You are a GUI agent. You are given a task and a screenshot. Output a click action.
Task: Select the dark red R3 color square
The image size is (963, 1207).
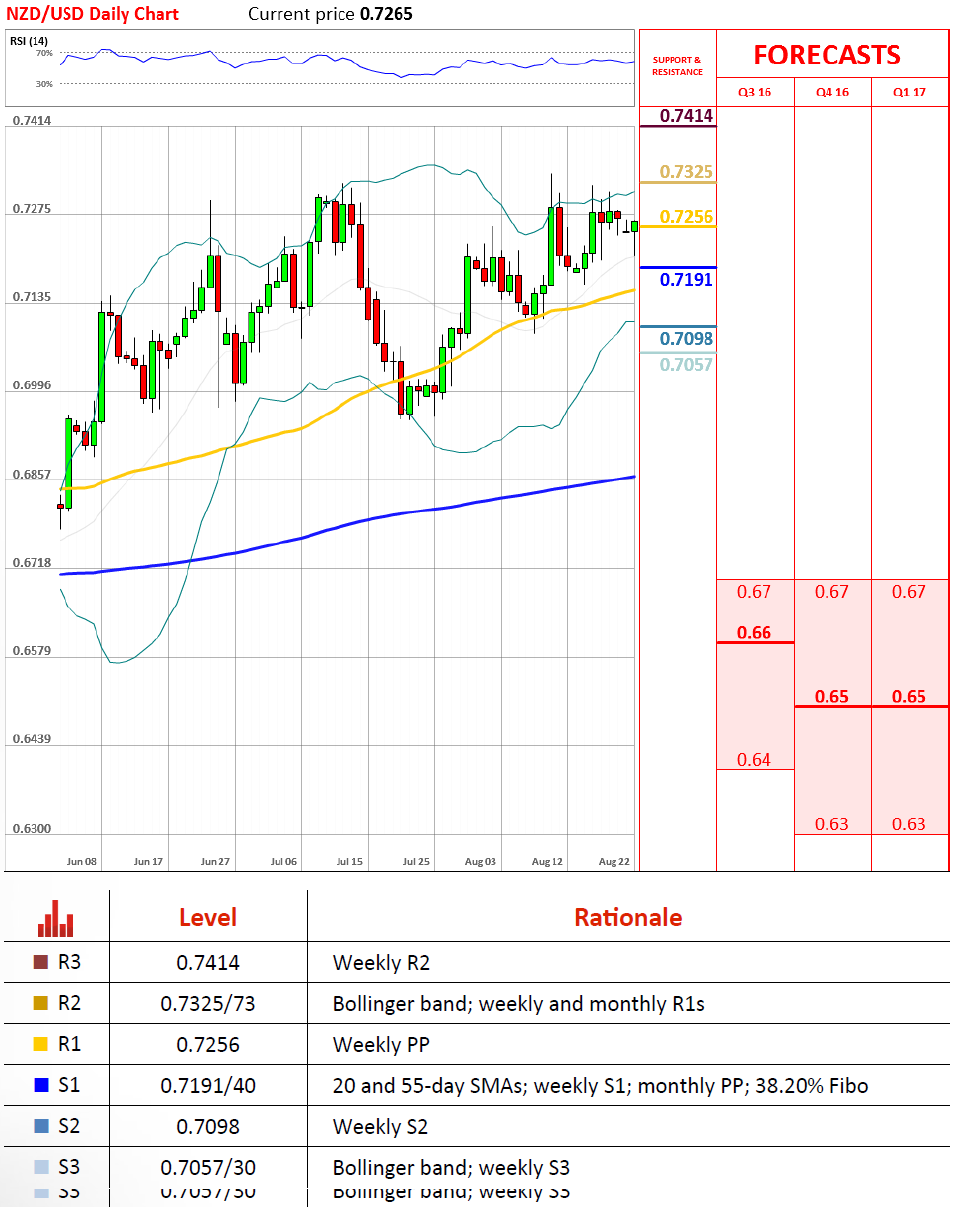41,963
